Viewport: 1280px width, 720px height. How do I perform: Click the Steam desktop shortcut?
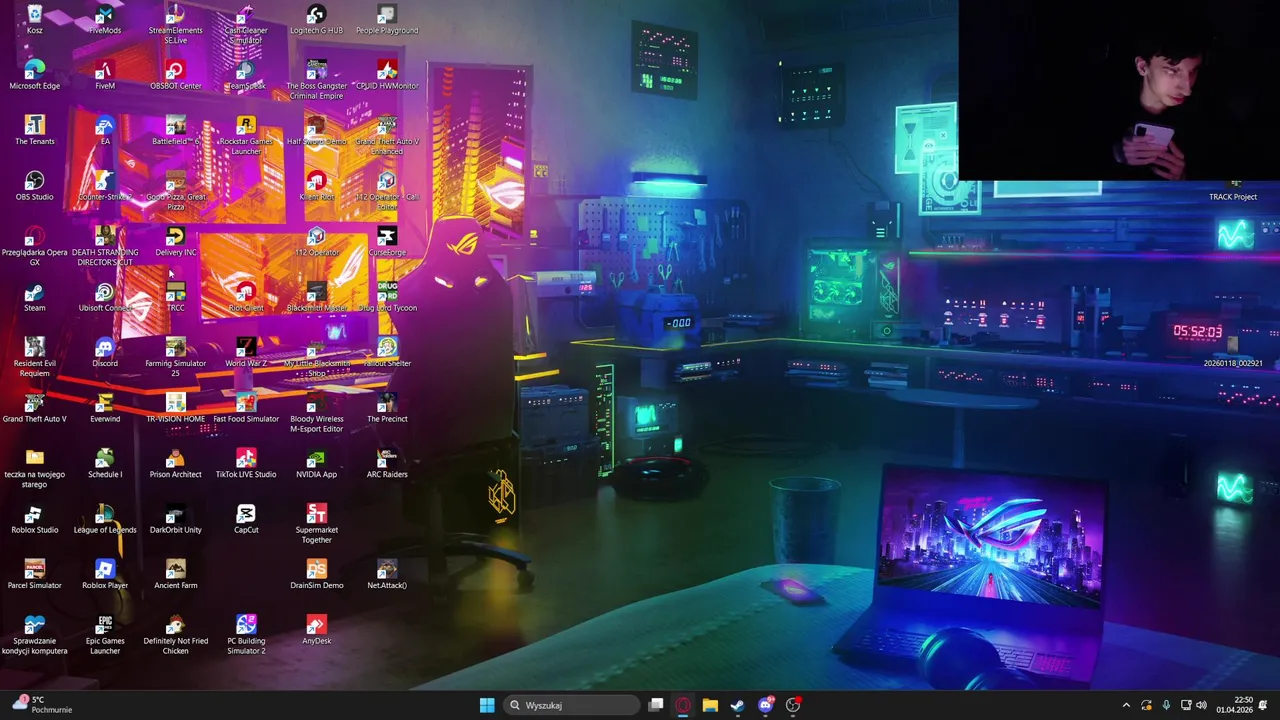[35, 297]
